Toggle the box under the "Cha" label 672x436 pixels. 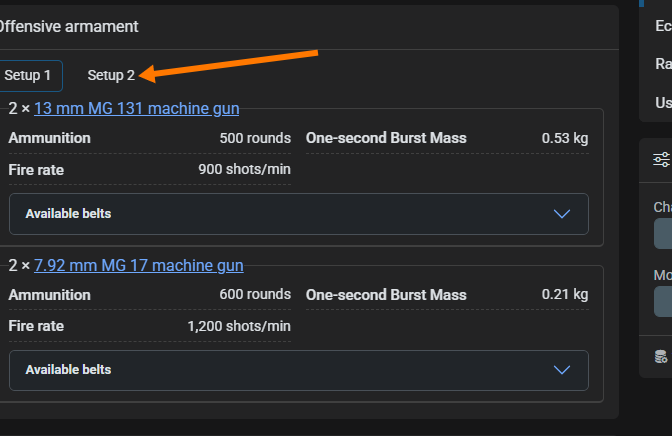[663, 234]
